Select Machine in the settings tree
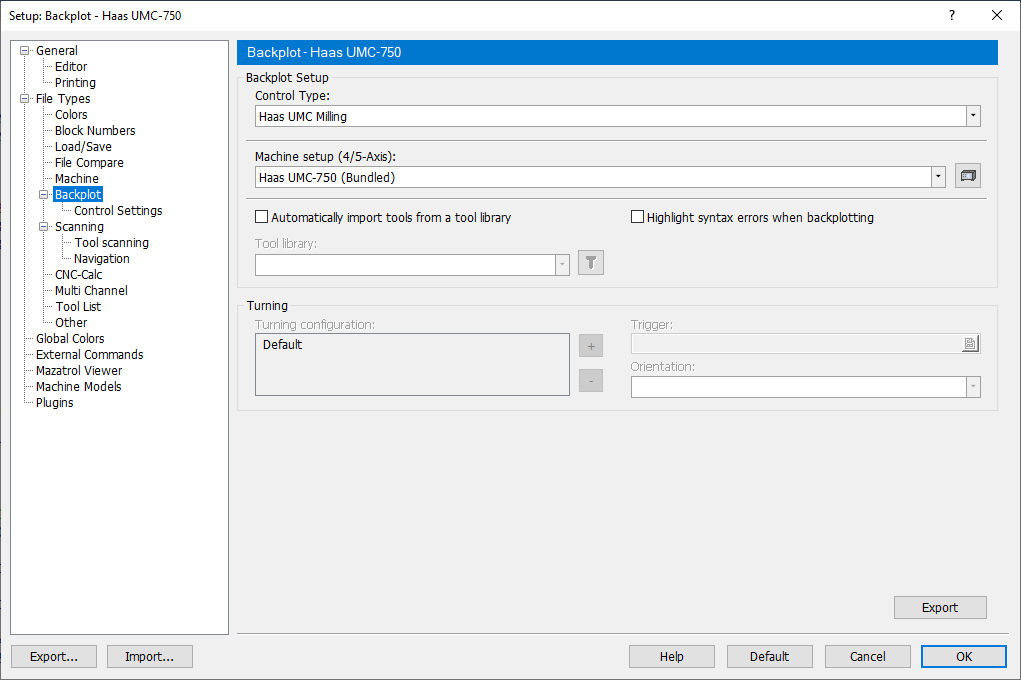The height and width of the screenshot is (680, 1021). tap(77, 178)
